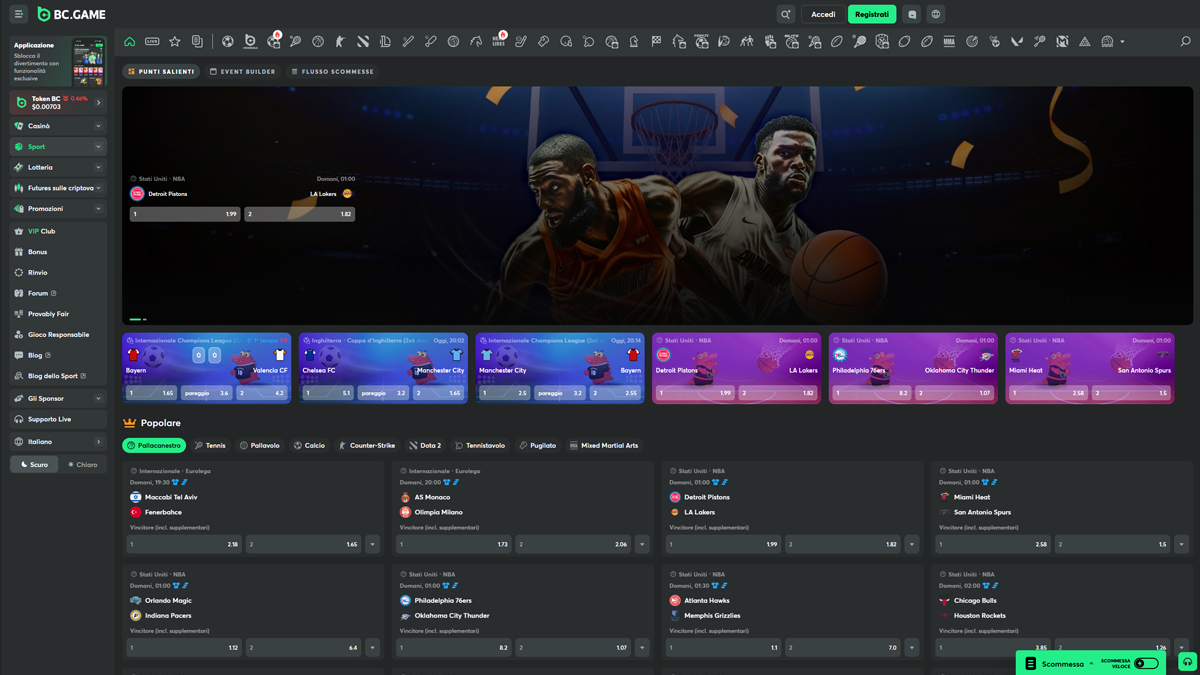
Task: Click the hamburger menu icon beside logo
Action: pyautogui.click(x=18, y=14)
